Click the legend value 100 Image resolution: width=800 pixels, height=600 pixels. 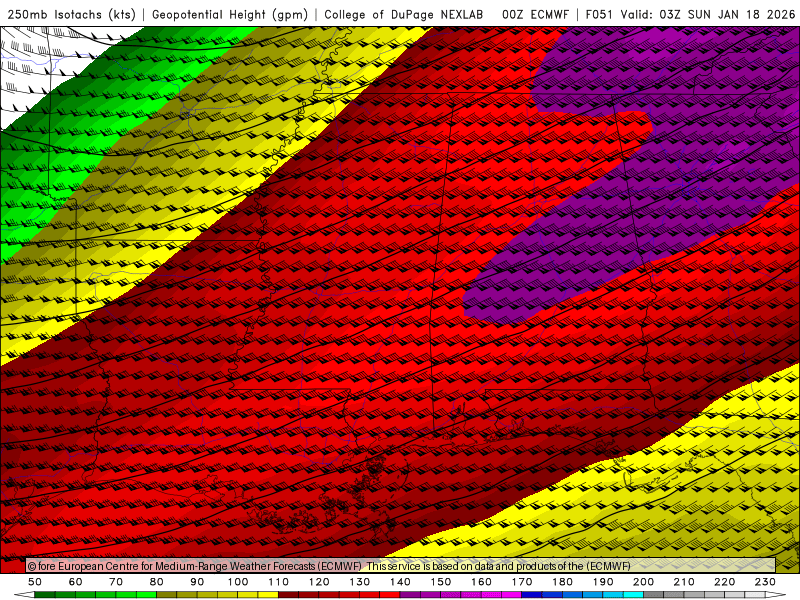[238, 582]
